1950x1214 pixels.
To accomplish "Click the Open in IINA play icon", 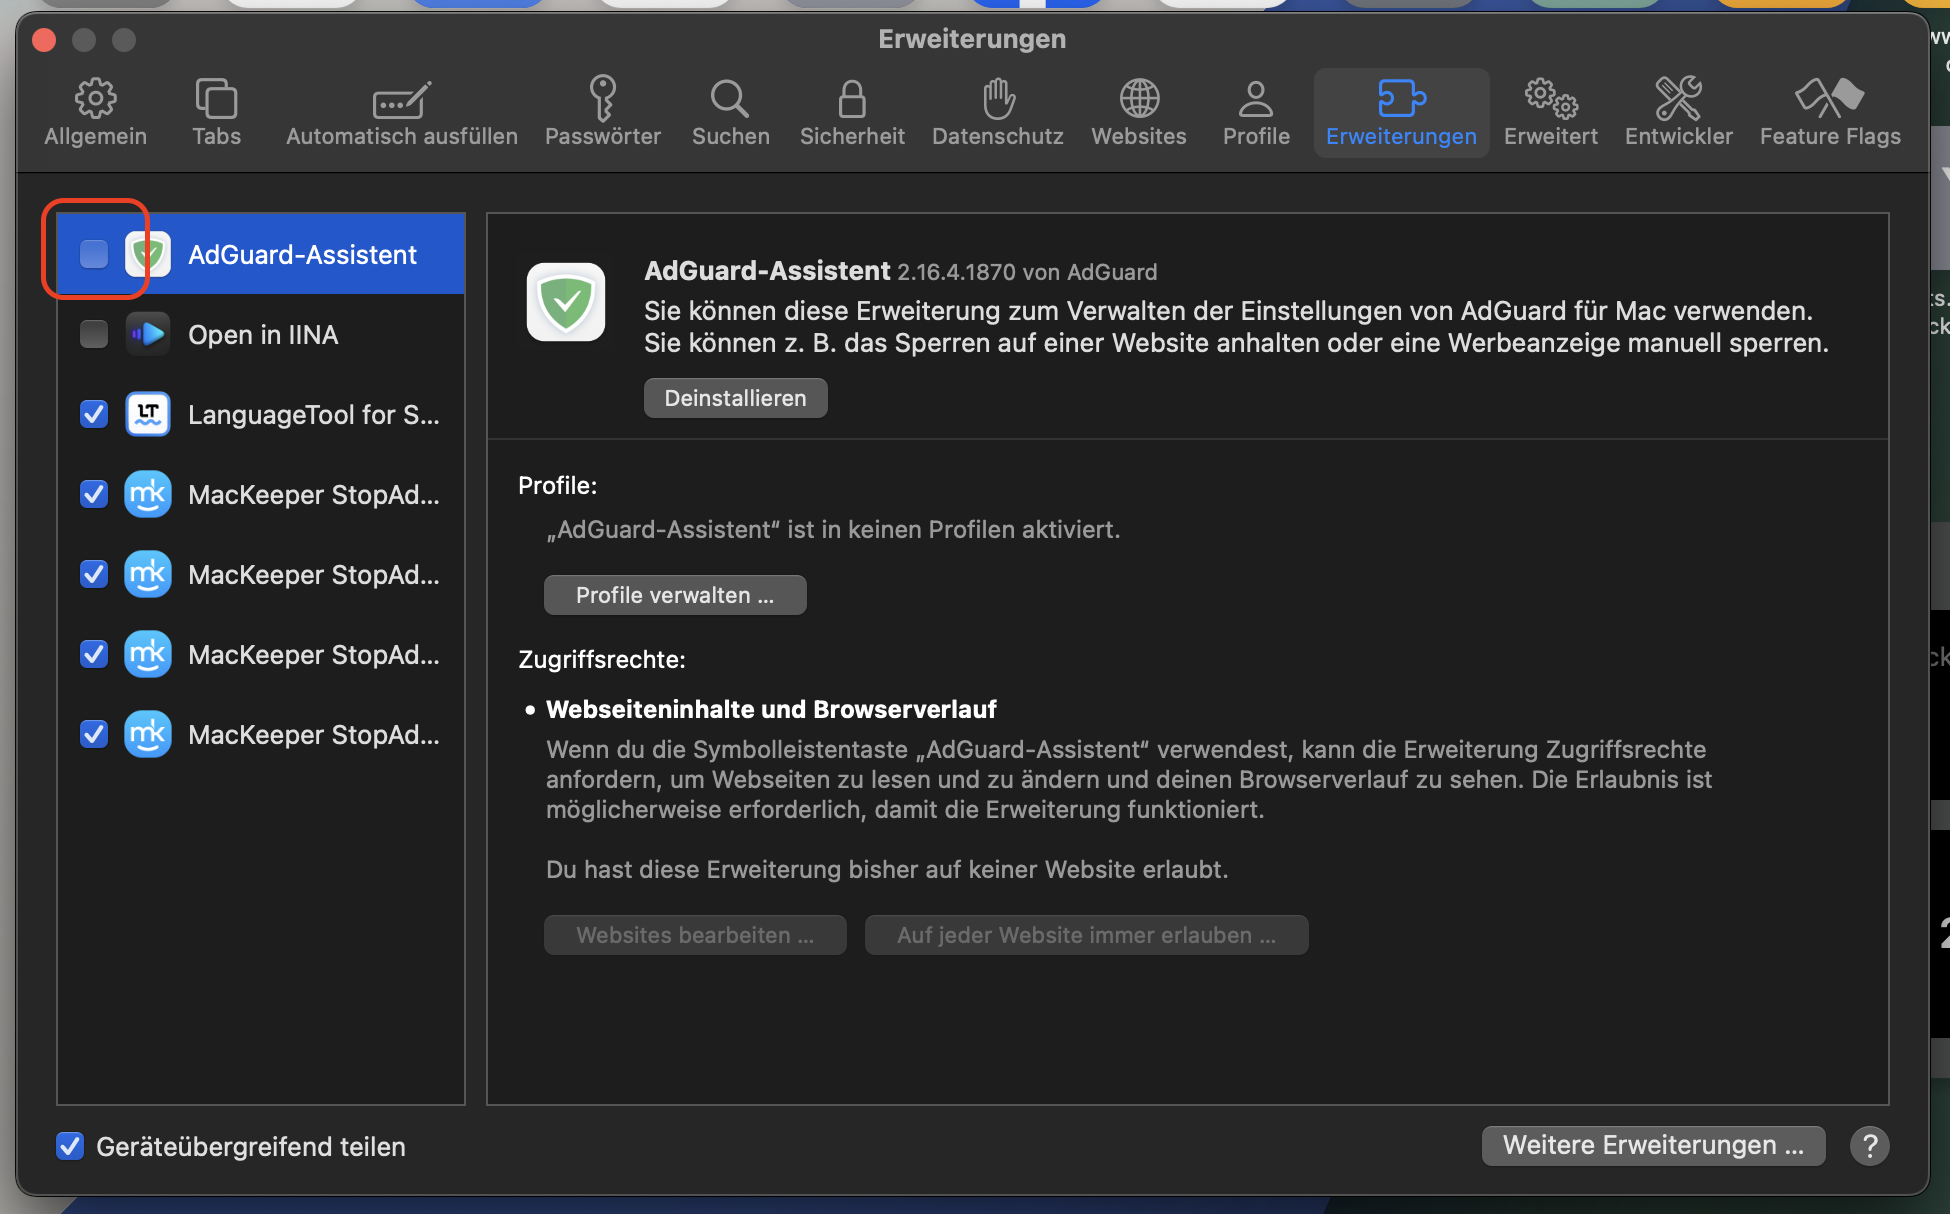I will (148, 334).
